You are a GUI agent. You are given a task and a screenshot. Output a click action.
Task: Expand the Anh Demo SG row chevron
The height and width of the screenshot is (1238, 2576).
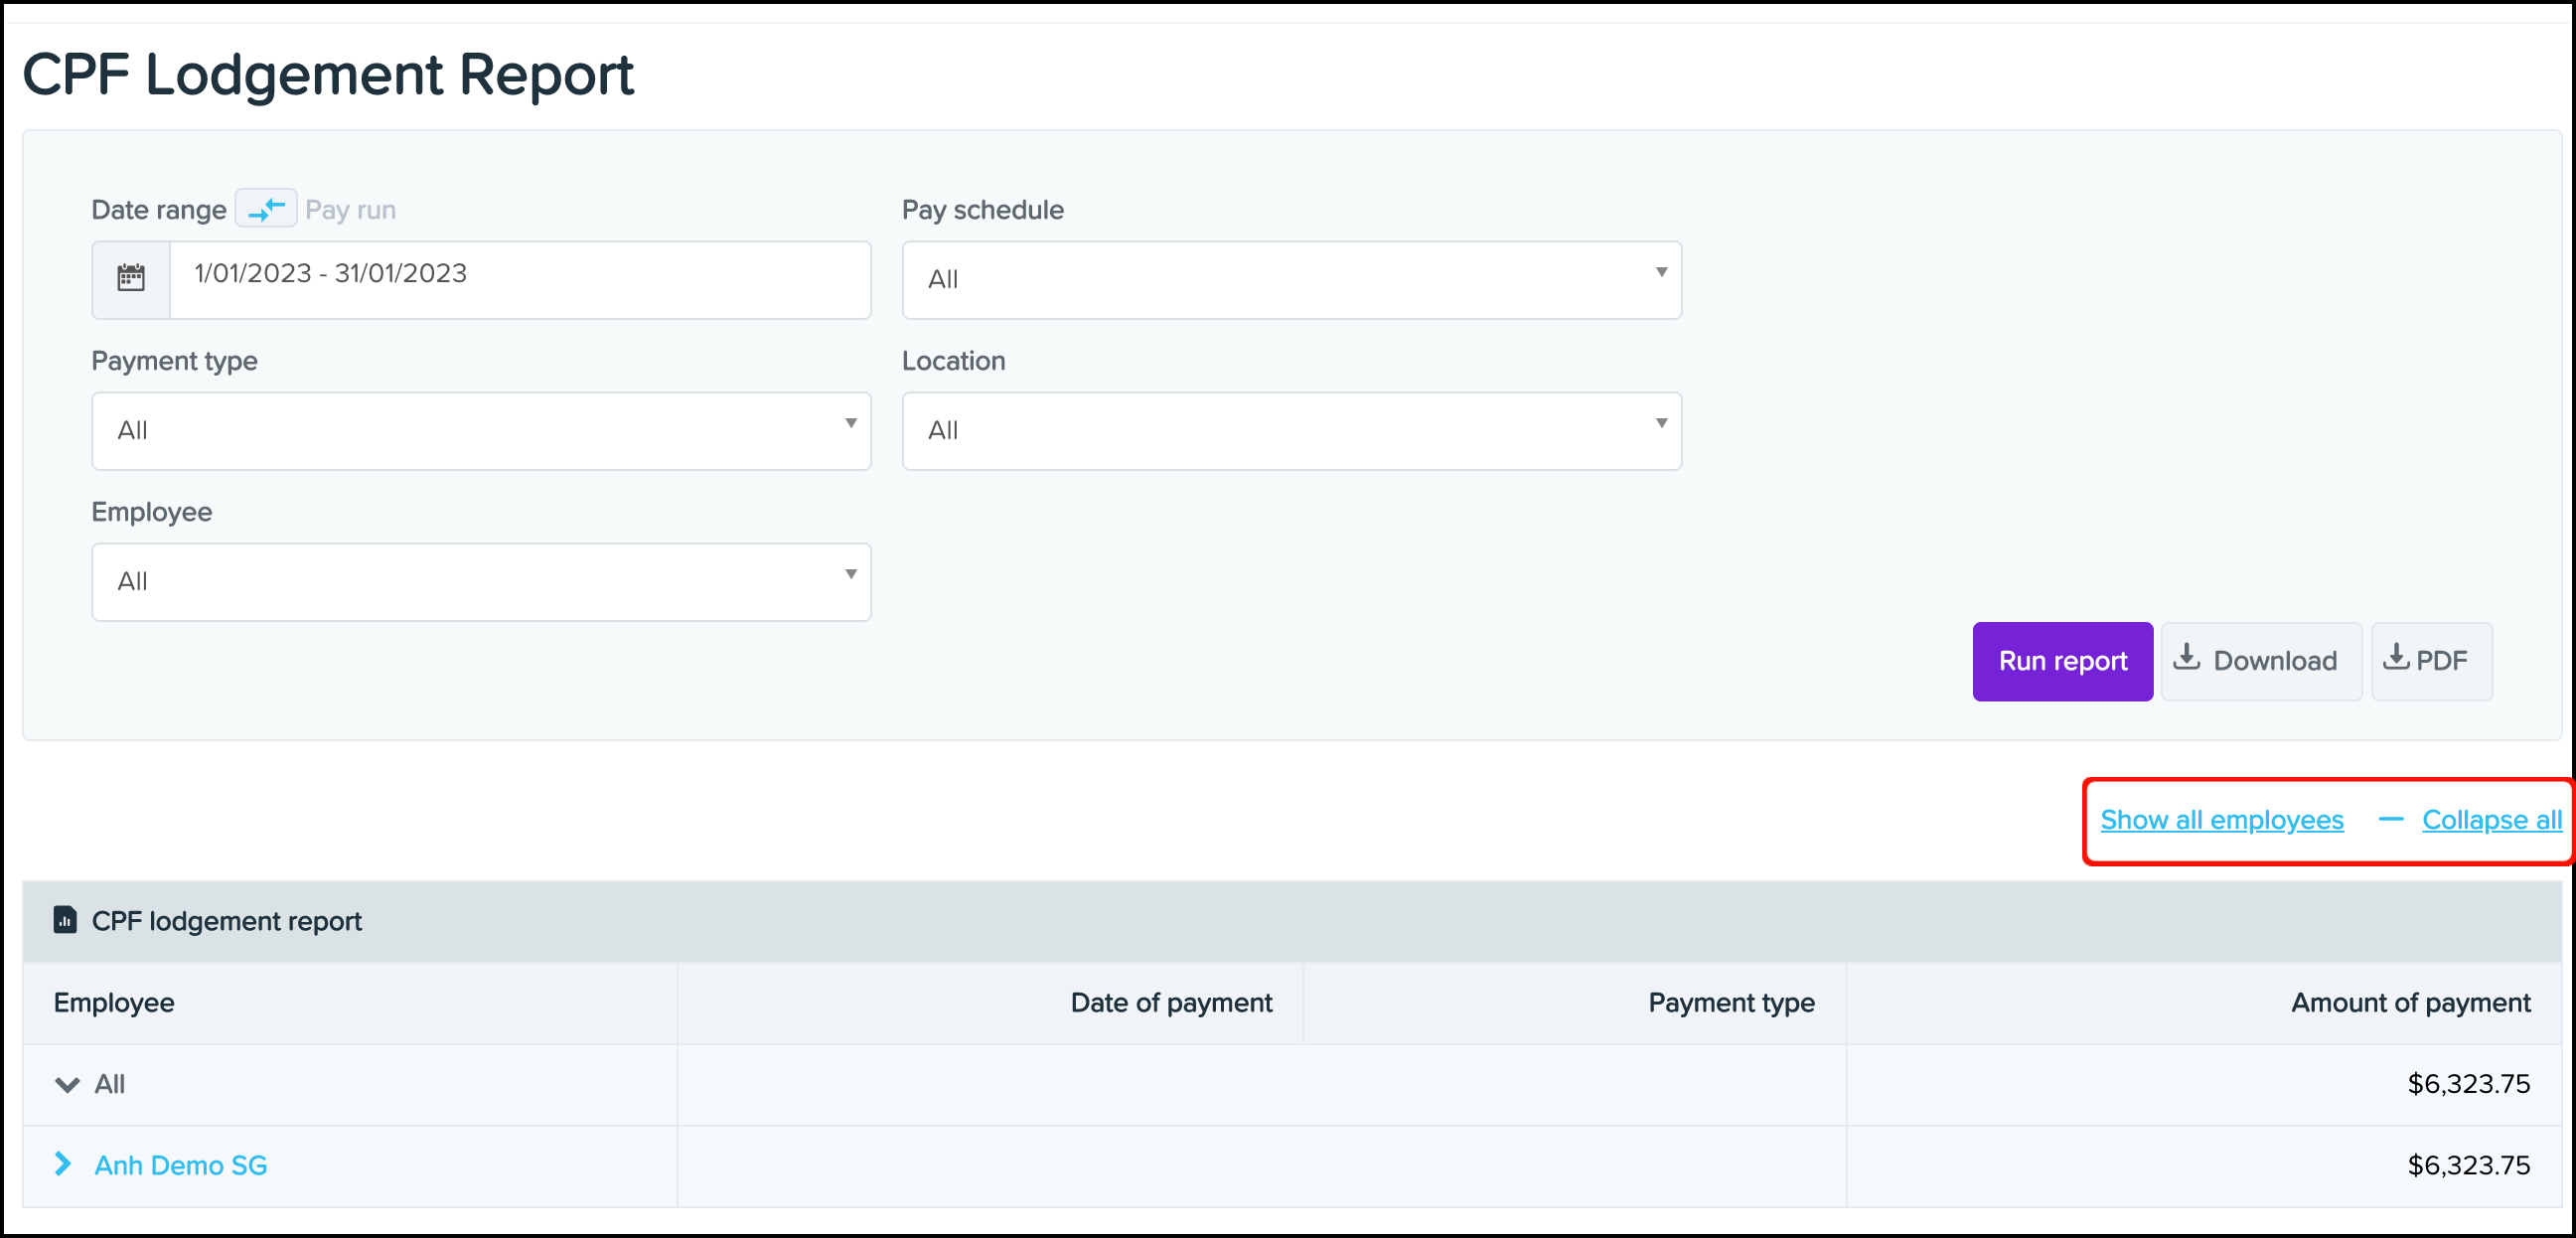63,1163
